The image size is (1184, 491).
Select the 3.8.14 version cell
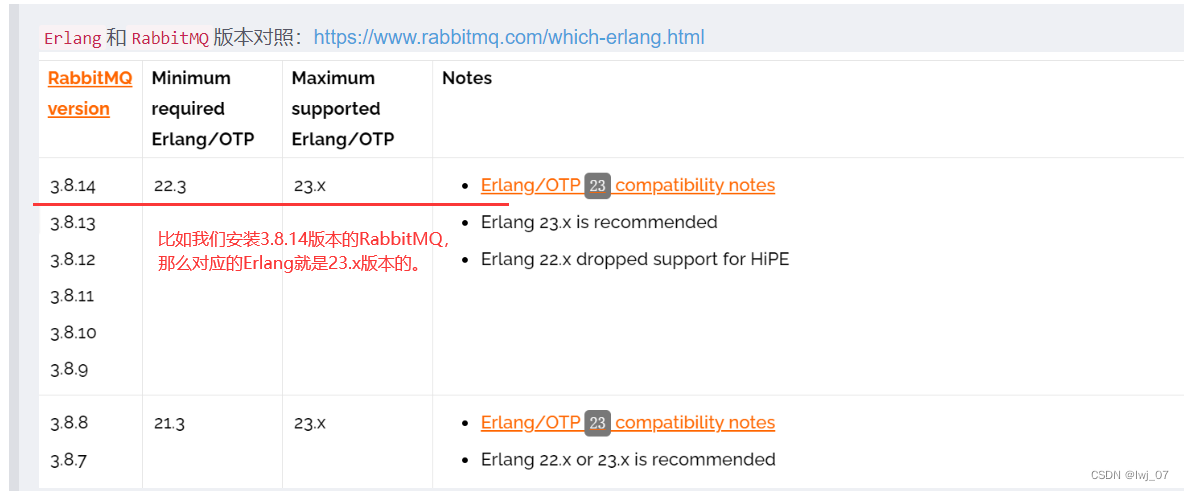point(73,187)
